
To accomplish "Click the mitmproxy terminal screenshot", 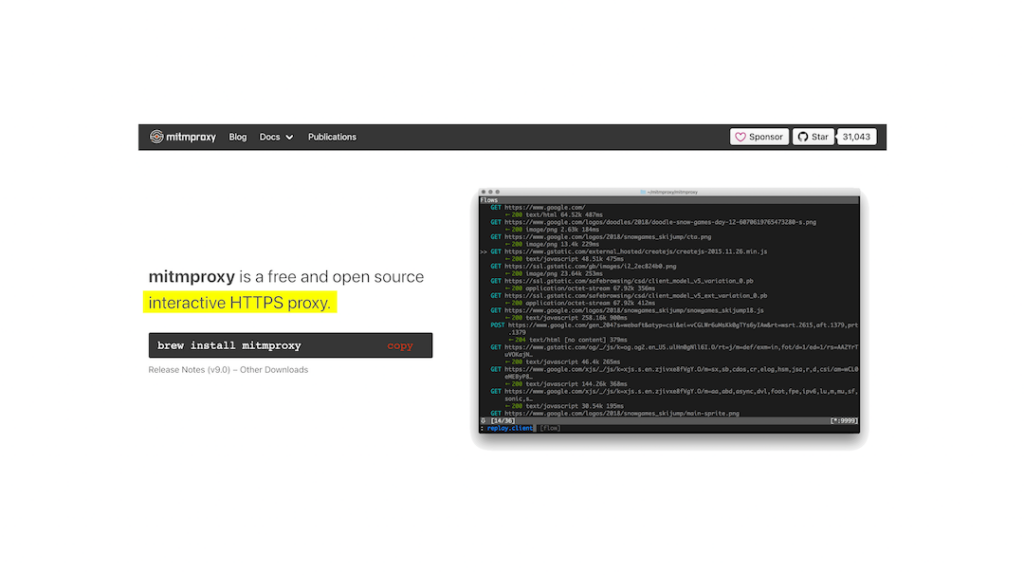I will (x=669, y=310).
